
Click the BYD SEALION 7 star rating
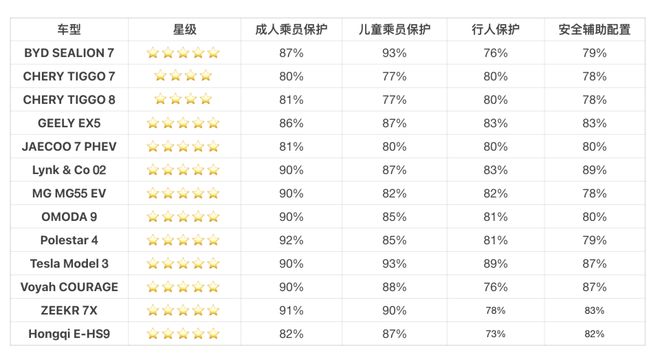tap(183, 53)
